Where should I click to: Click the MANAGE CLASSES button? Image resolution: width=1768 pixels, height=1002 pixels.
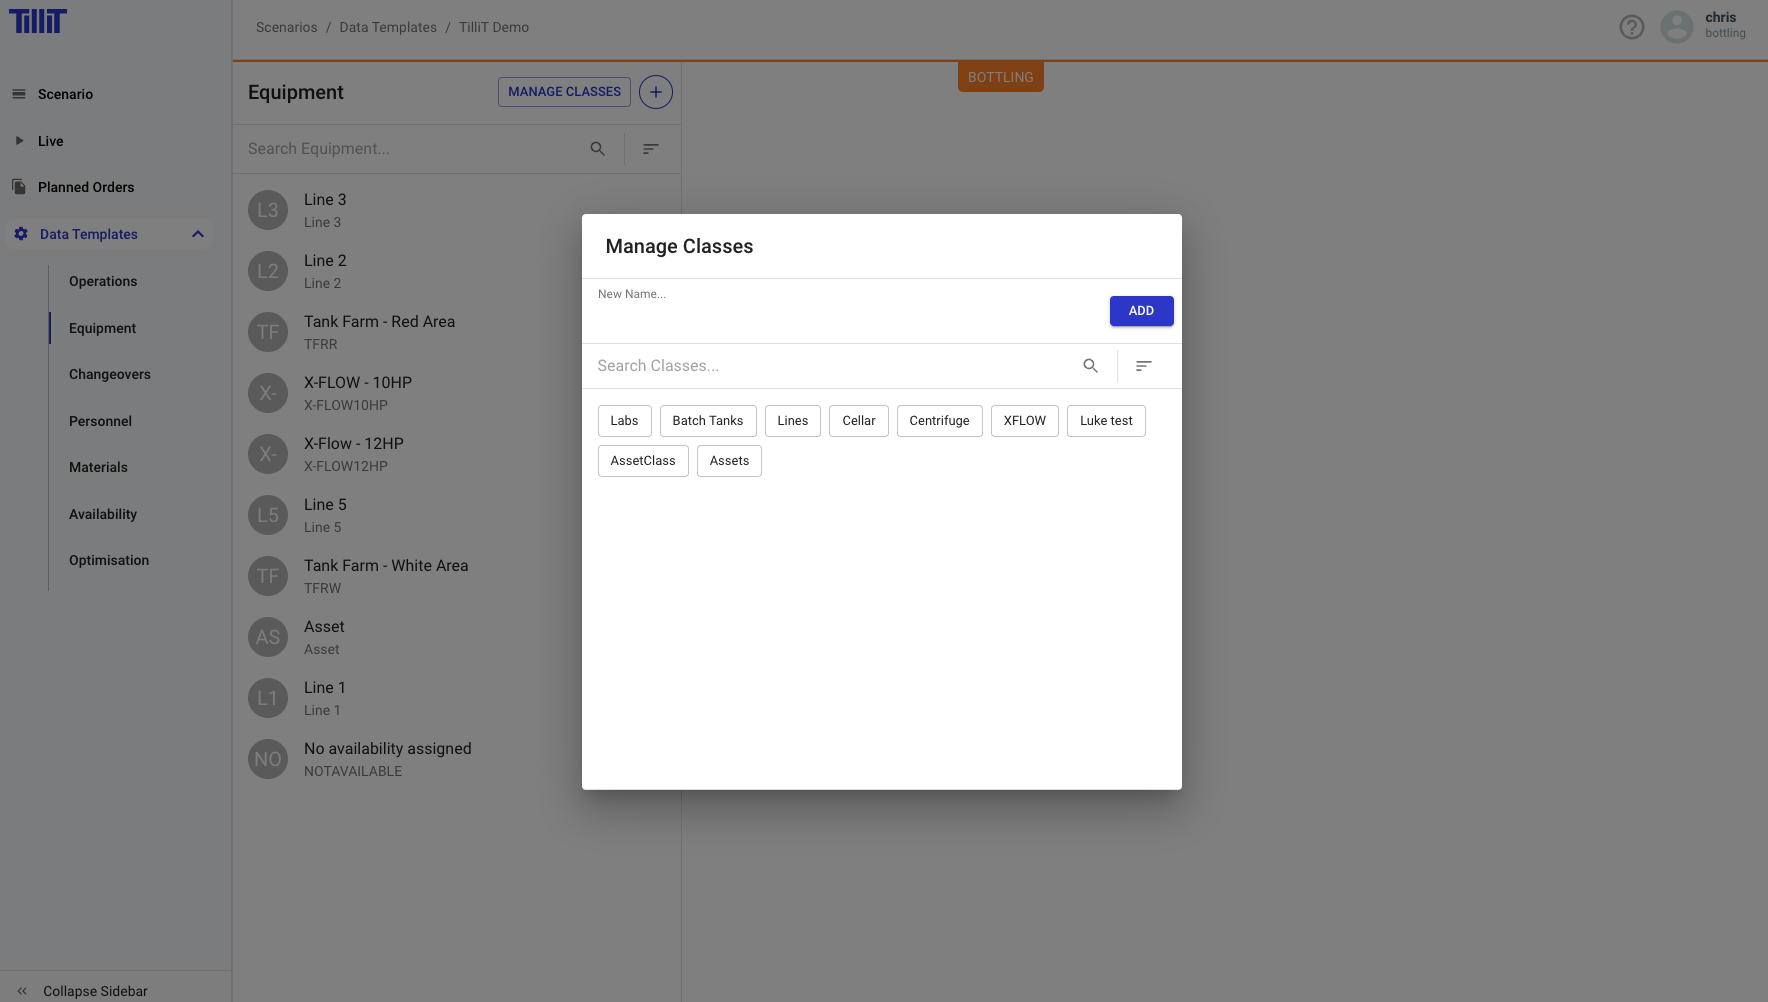pyautogui.click(x=564, y=92)
